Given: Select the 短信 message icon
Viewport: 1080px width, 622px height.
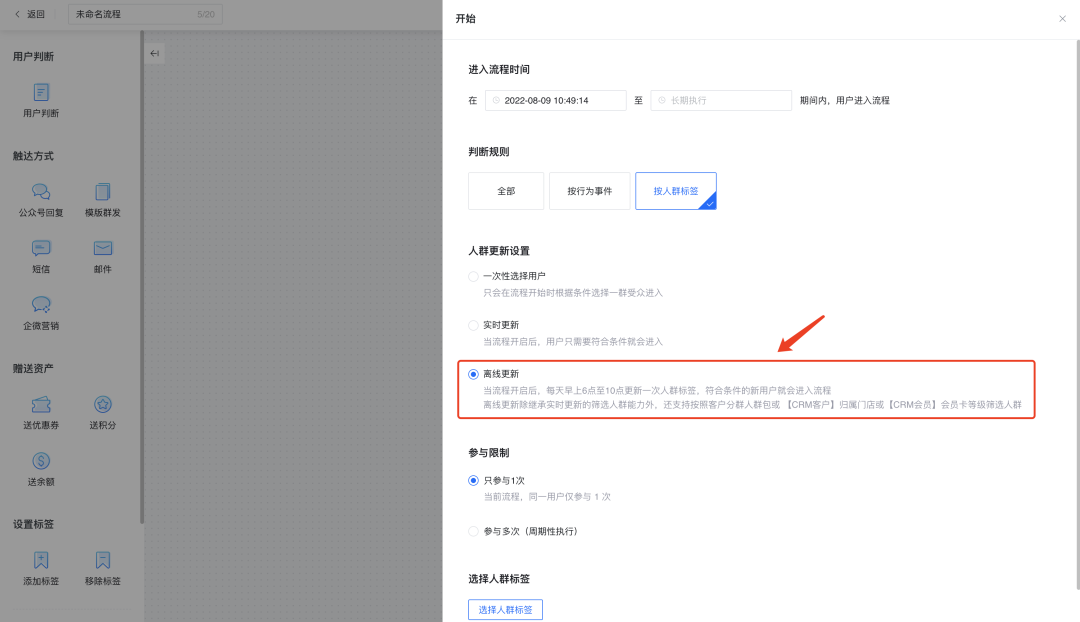Looking at the screenshot, I should tap(41, 248).
